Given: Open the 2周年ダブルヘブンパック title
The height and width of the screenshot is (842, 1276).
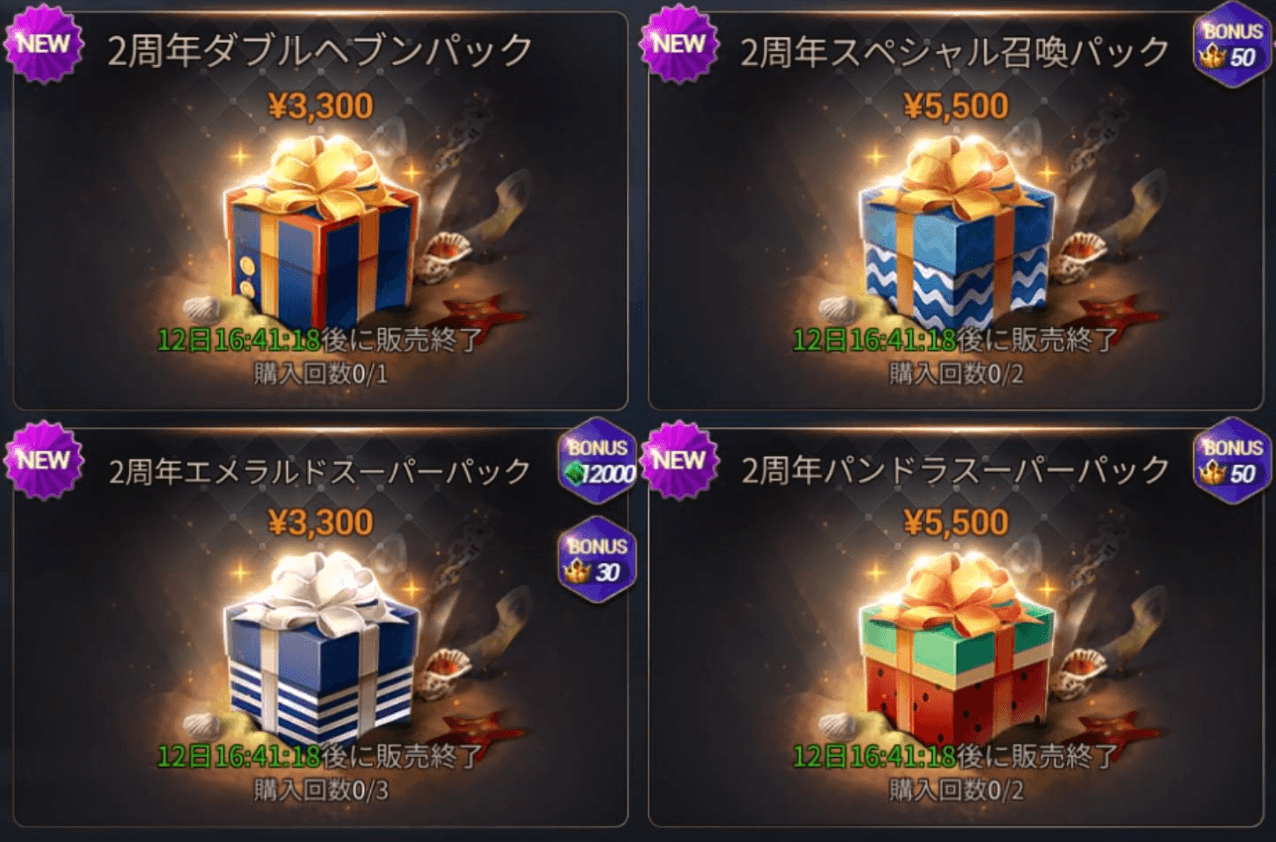Looking at the screenshot, I should click(x=320, y=51).
